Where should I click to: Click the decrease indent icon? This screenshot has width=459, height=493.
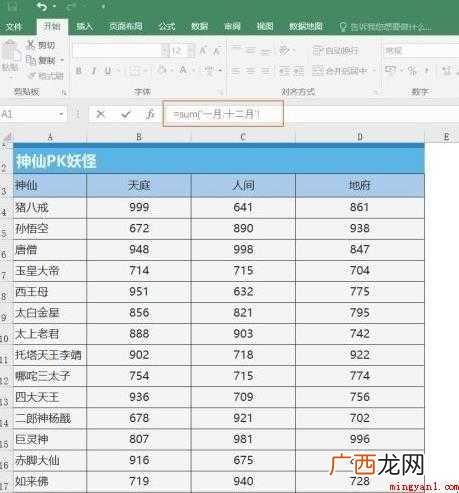point(284,71)
